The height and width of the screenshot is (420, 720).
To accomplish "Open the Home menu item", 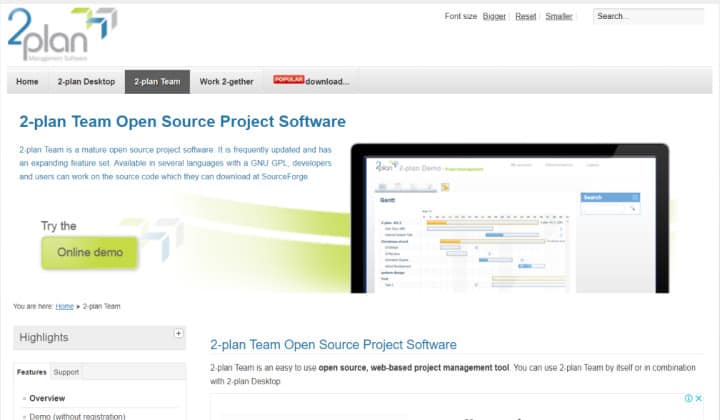I will click(x=27, y=82).
